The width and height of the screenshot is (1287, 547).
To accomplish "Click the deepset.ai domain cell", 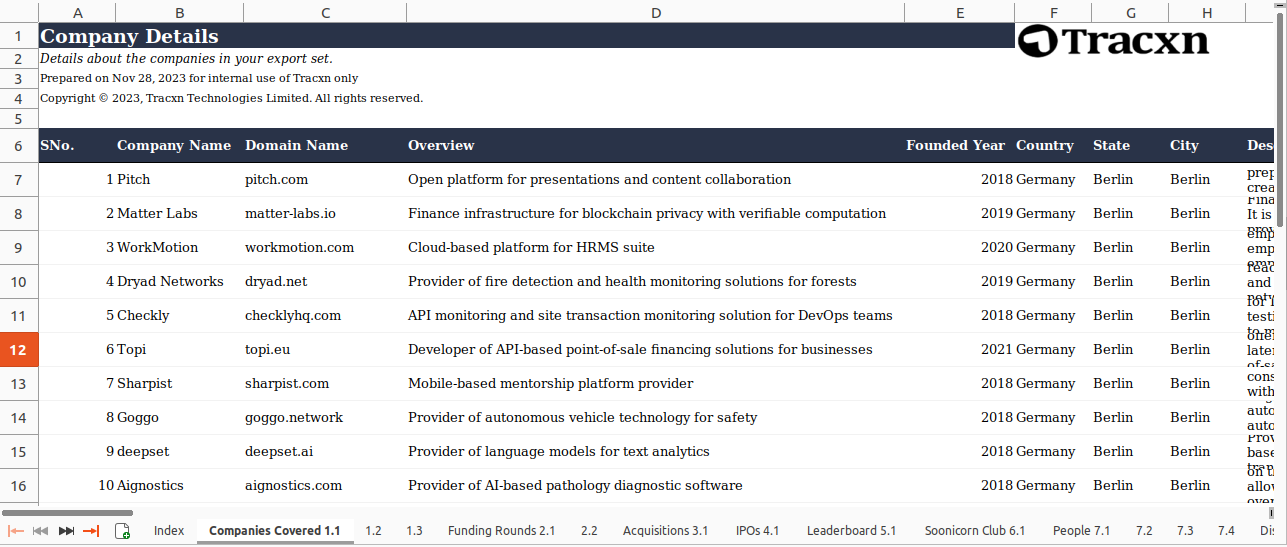I will (x=279, y=452).
